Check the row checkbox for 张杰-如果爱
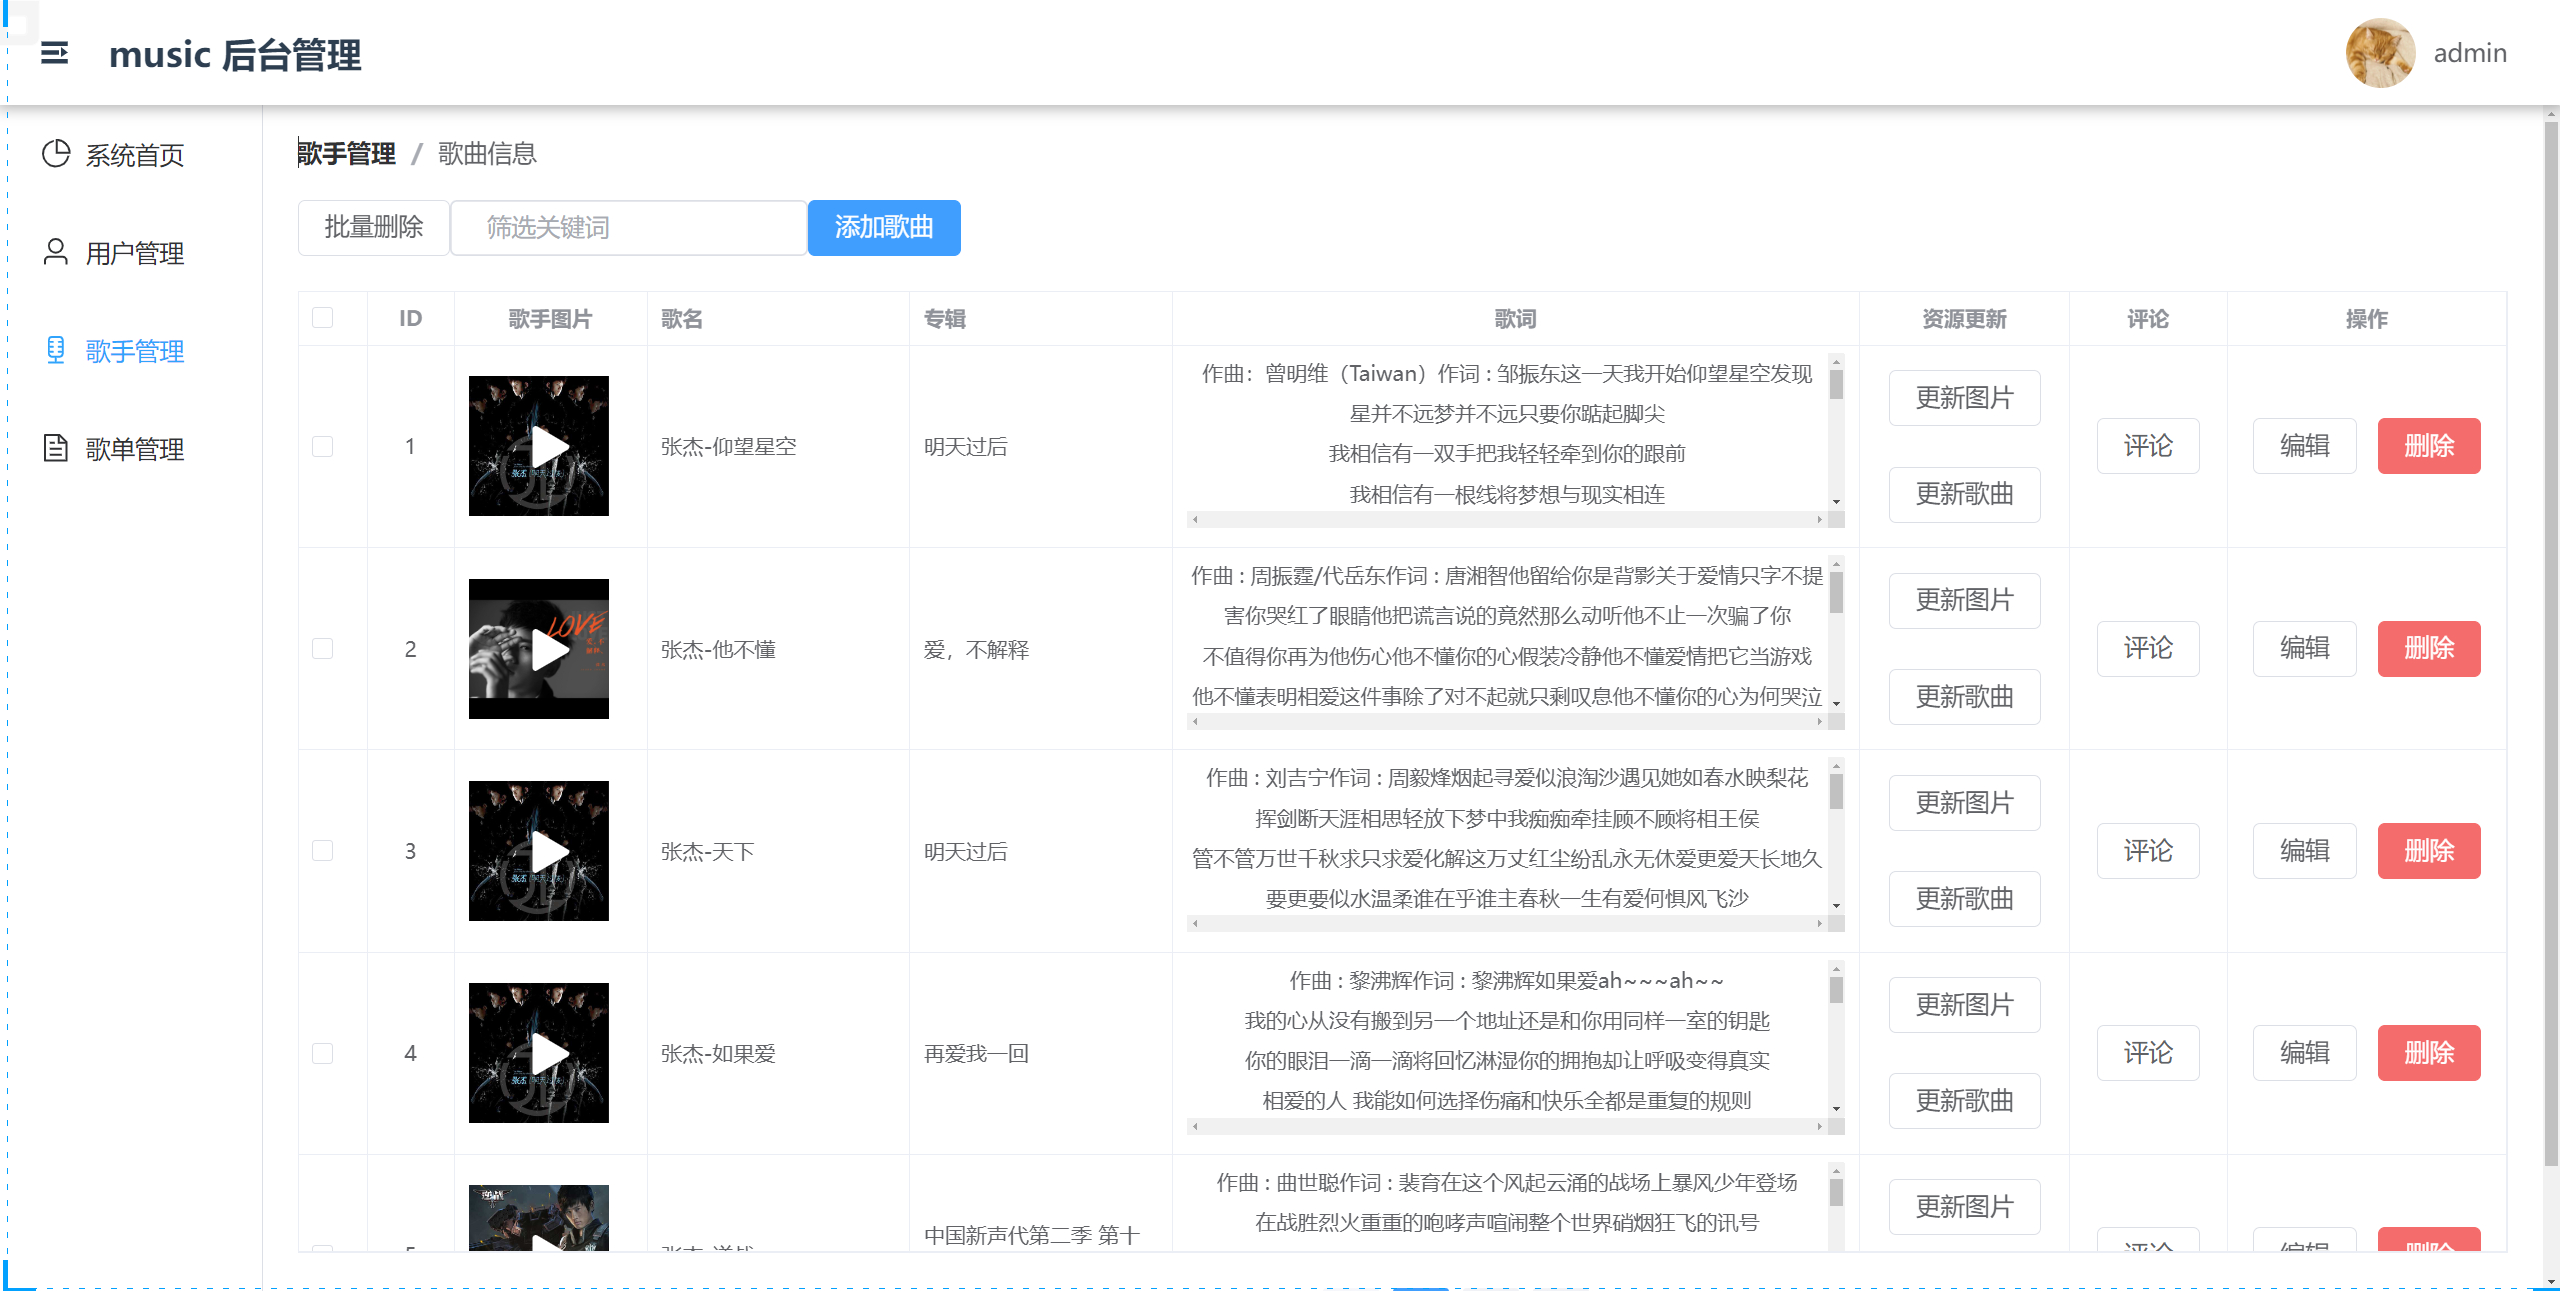The image size is (2560, 1291). (x=322, y=1052)
